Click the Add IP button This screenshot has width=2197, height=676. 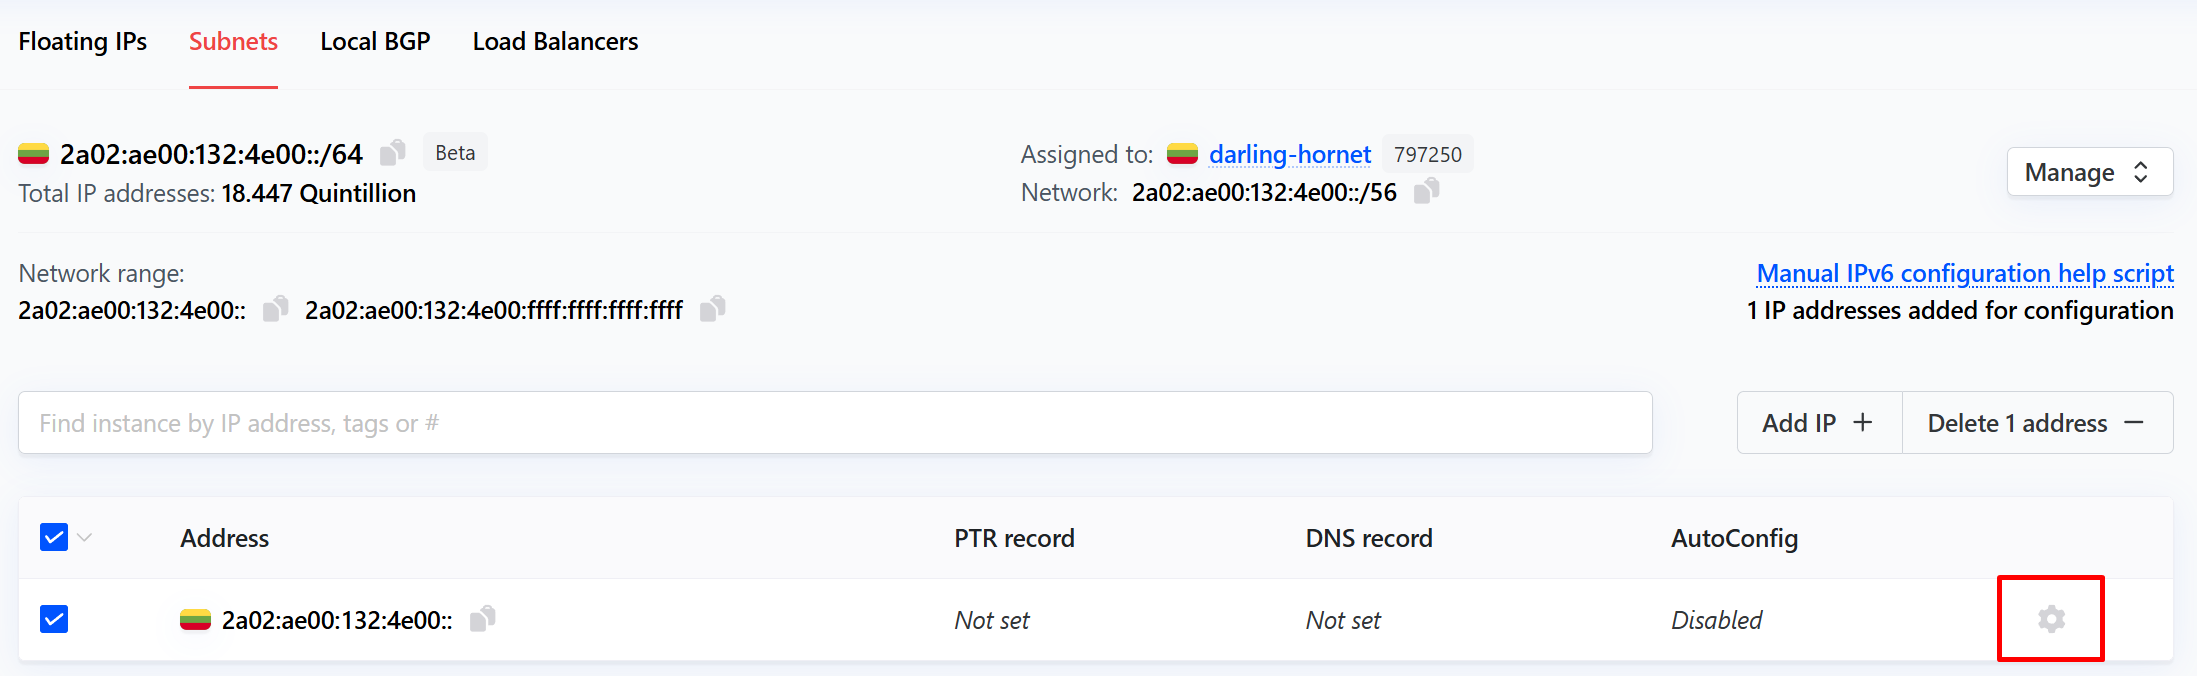[x=1818, y=423]
